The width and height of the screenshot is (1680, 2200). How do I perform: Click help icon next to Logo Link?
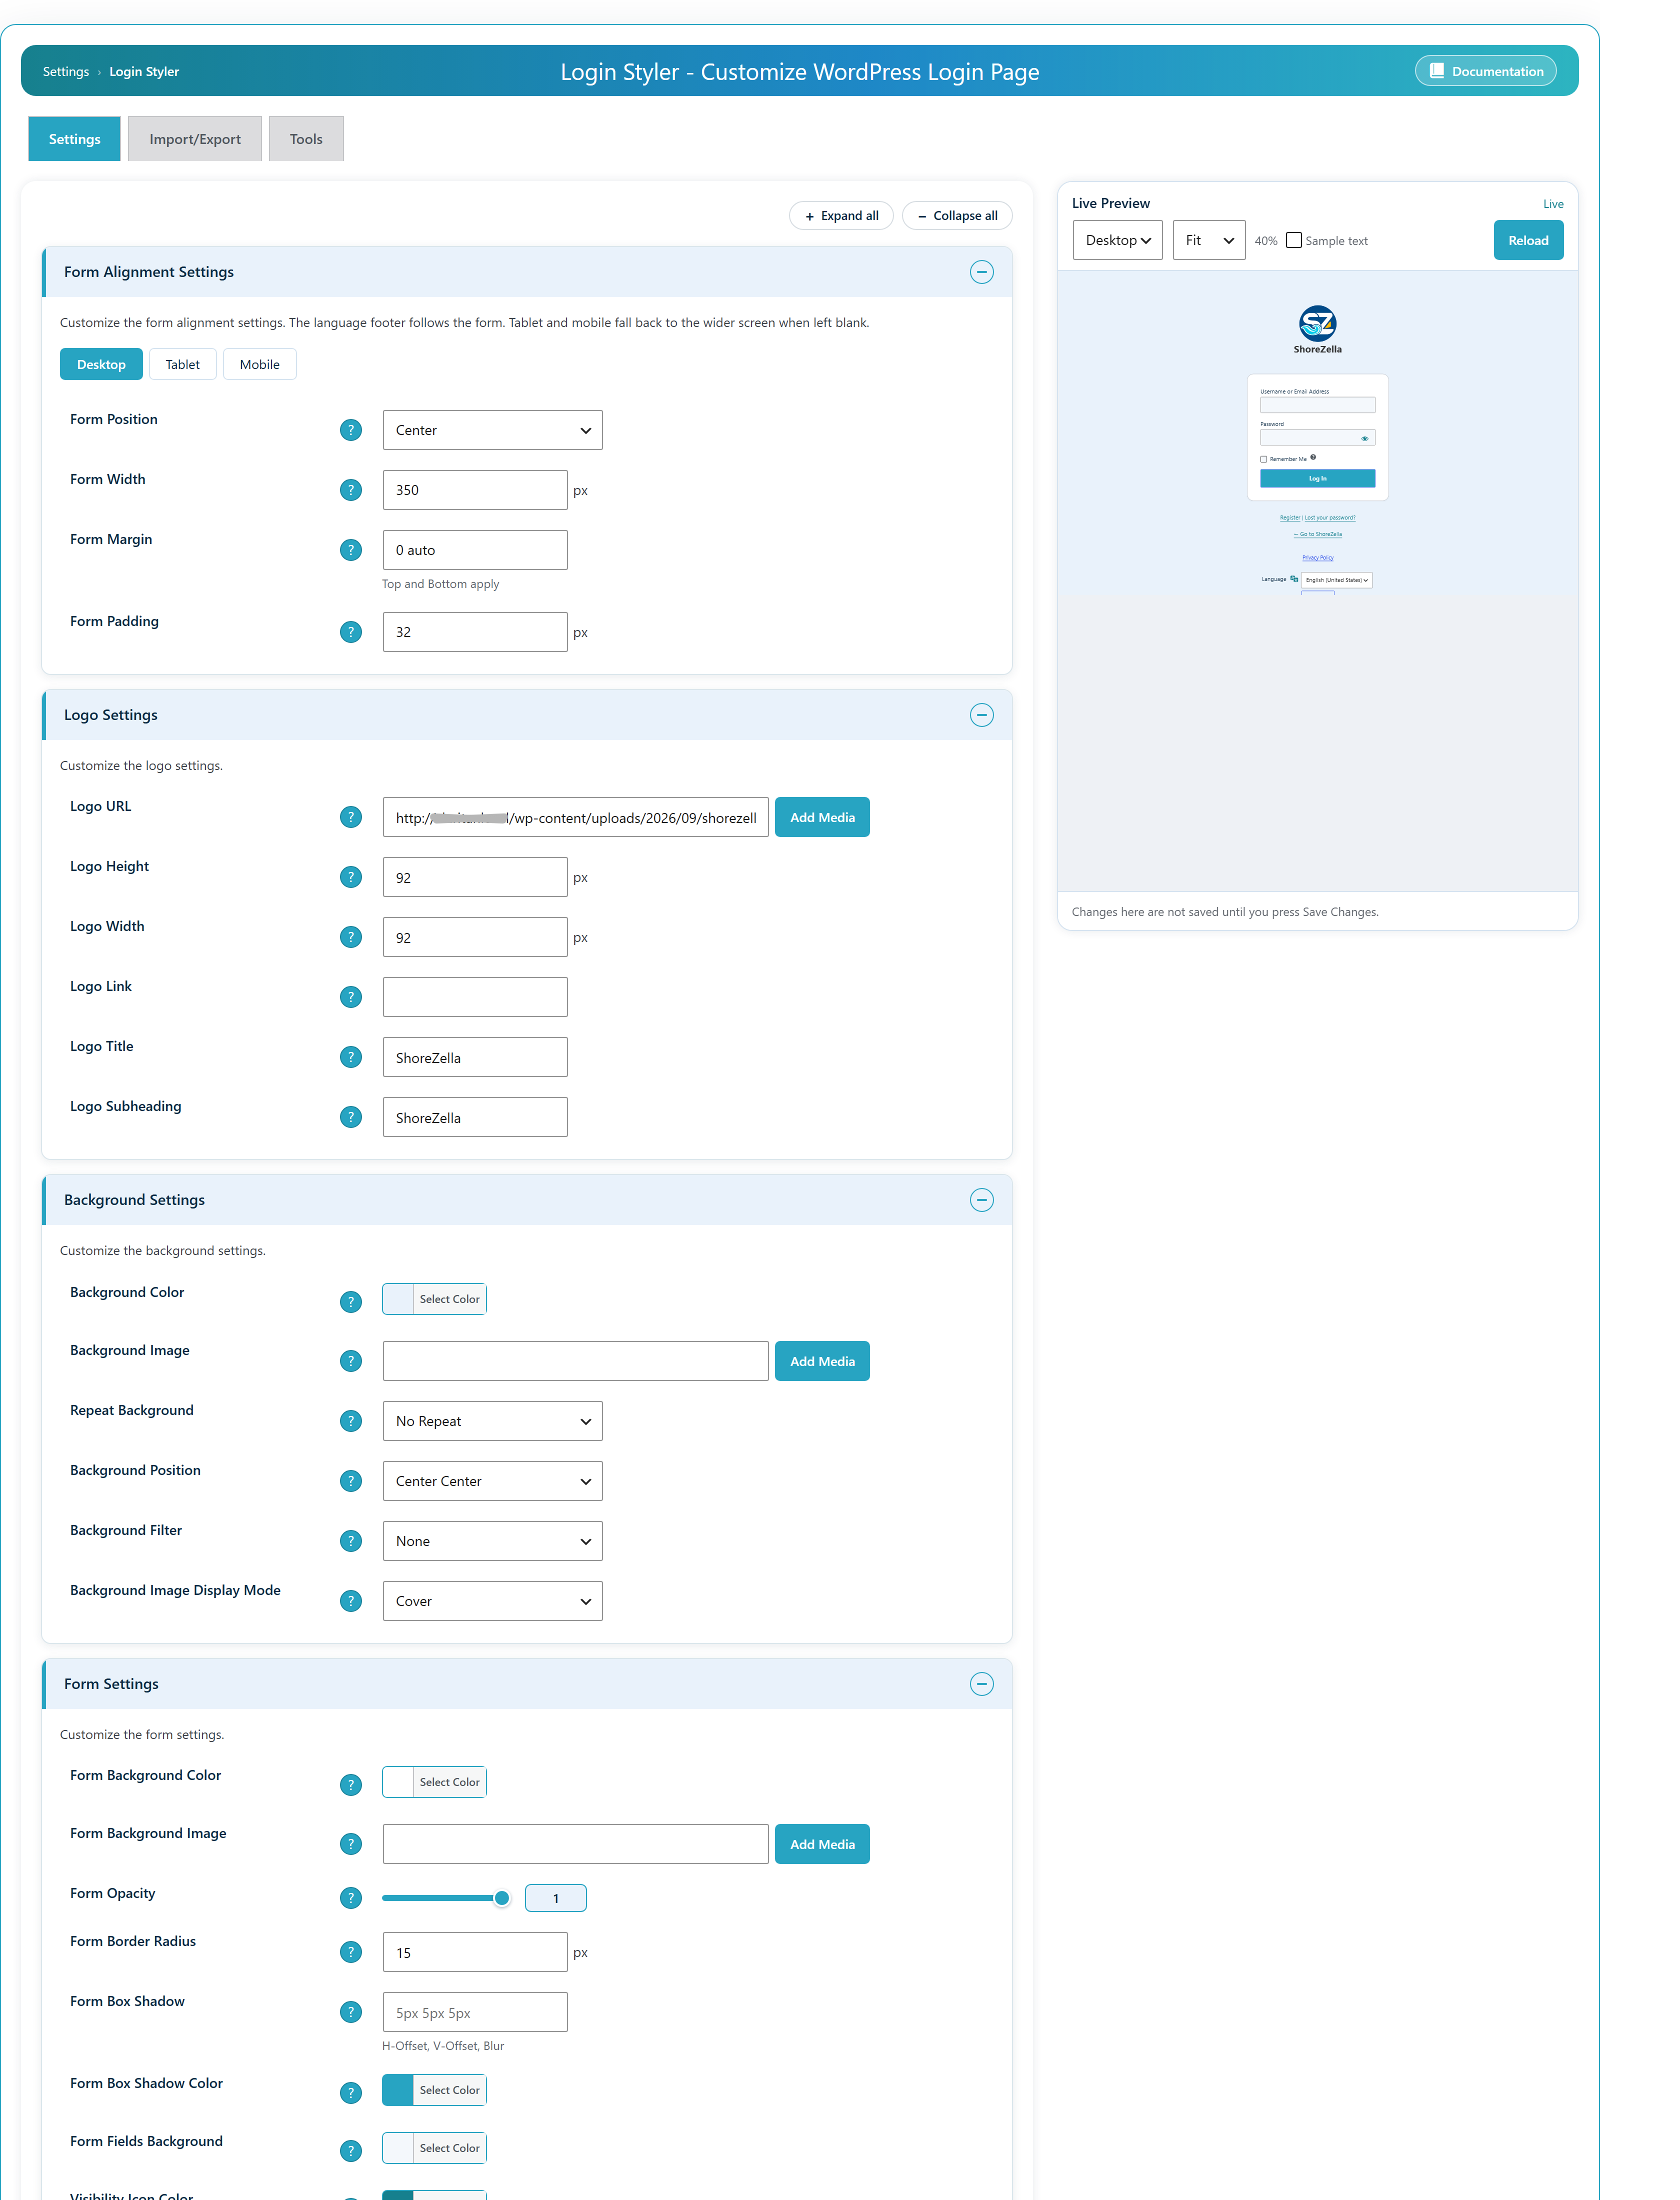pos(351,997)
